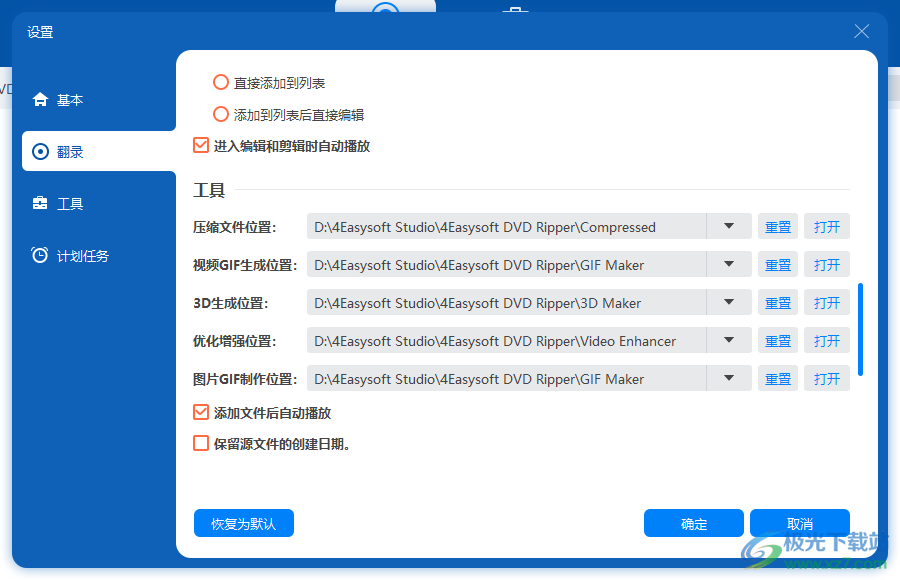Select the 添加到列表后直接编辑 radio option
The image size is (900, 580).
[220, 114]
